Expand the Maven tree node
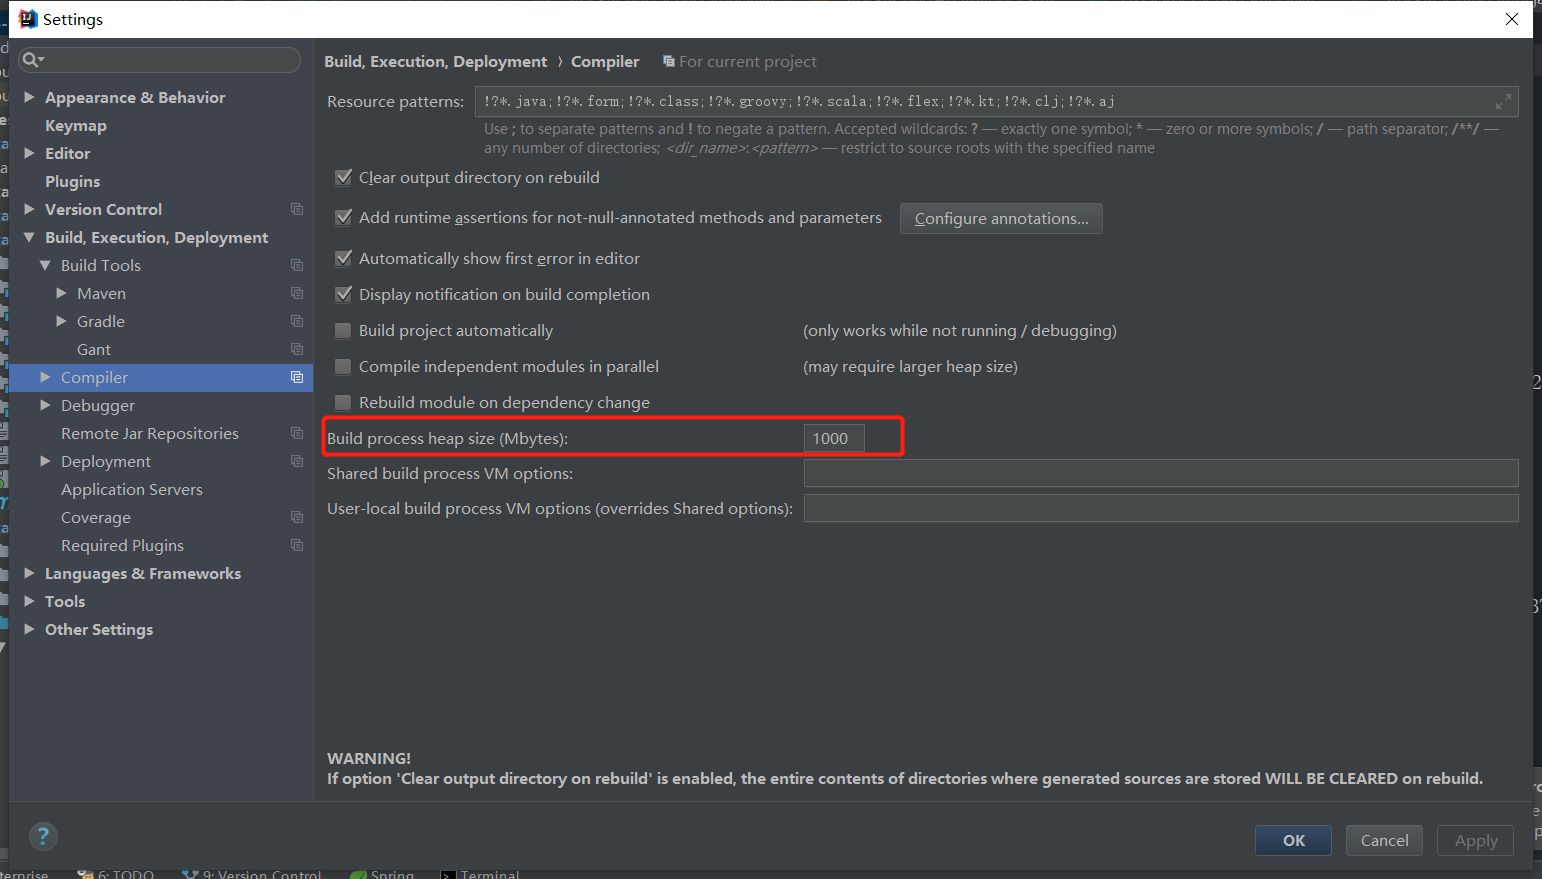This screenshot has height=879, width=1542. click(x=62, y=293)
